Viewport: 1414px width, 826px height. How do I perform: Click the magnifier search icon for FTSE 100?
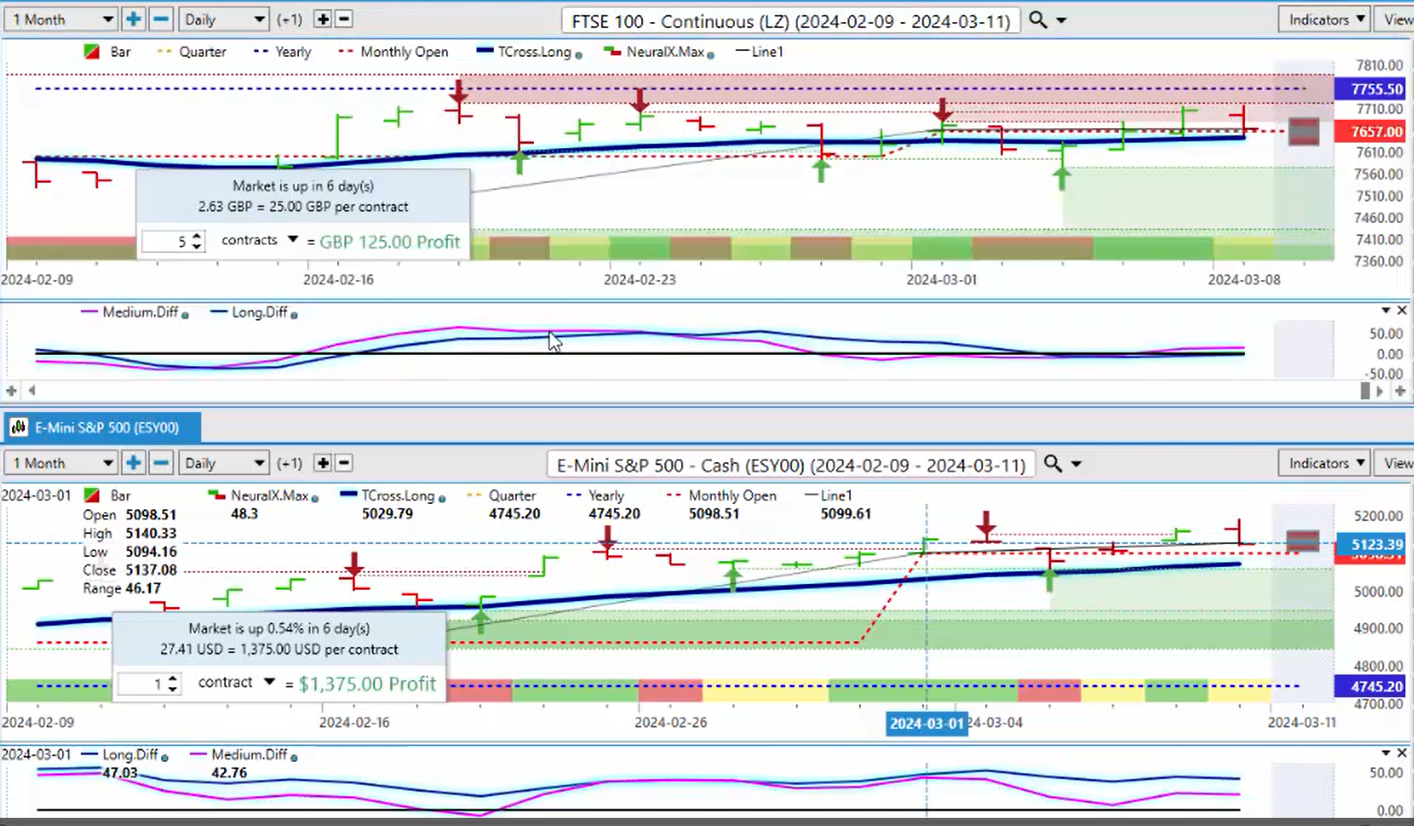coord(1038,20)
